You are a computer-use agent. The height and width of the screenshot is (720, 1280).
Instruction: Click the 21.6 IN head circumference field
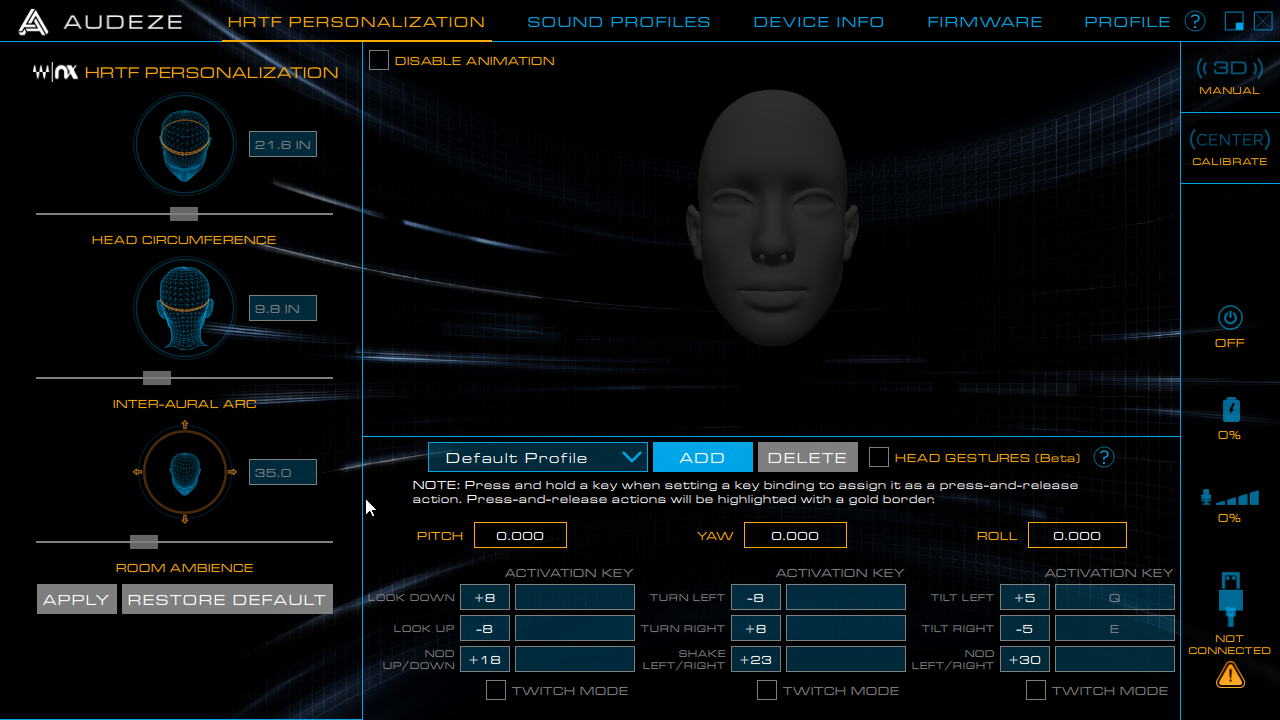tap(283, 145)
